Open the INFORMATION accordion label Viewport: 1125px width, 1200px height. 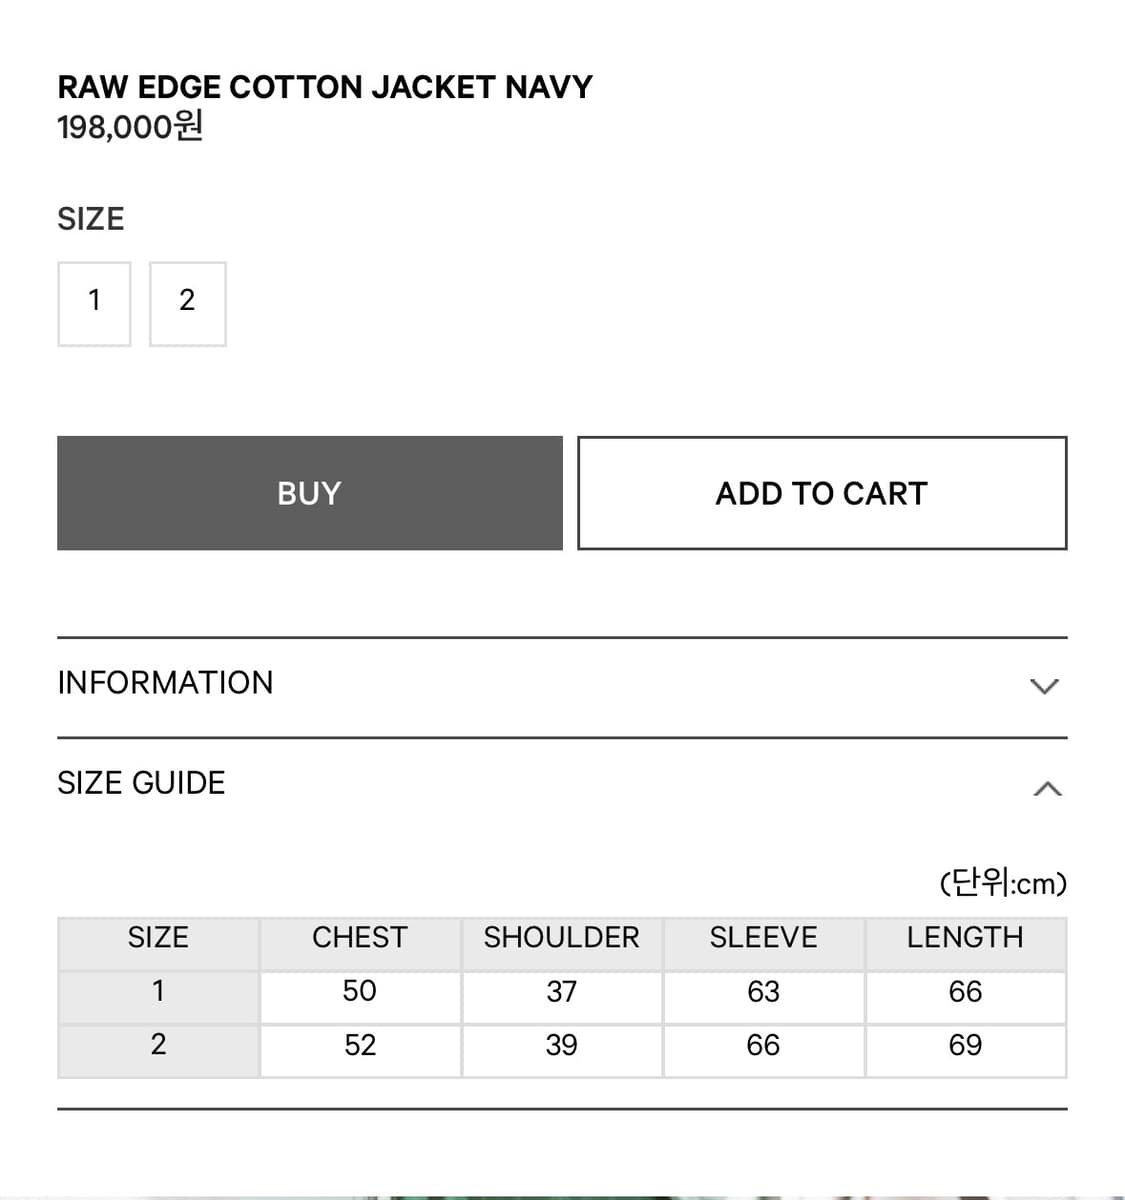(165, 683)
